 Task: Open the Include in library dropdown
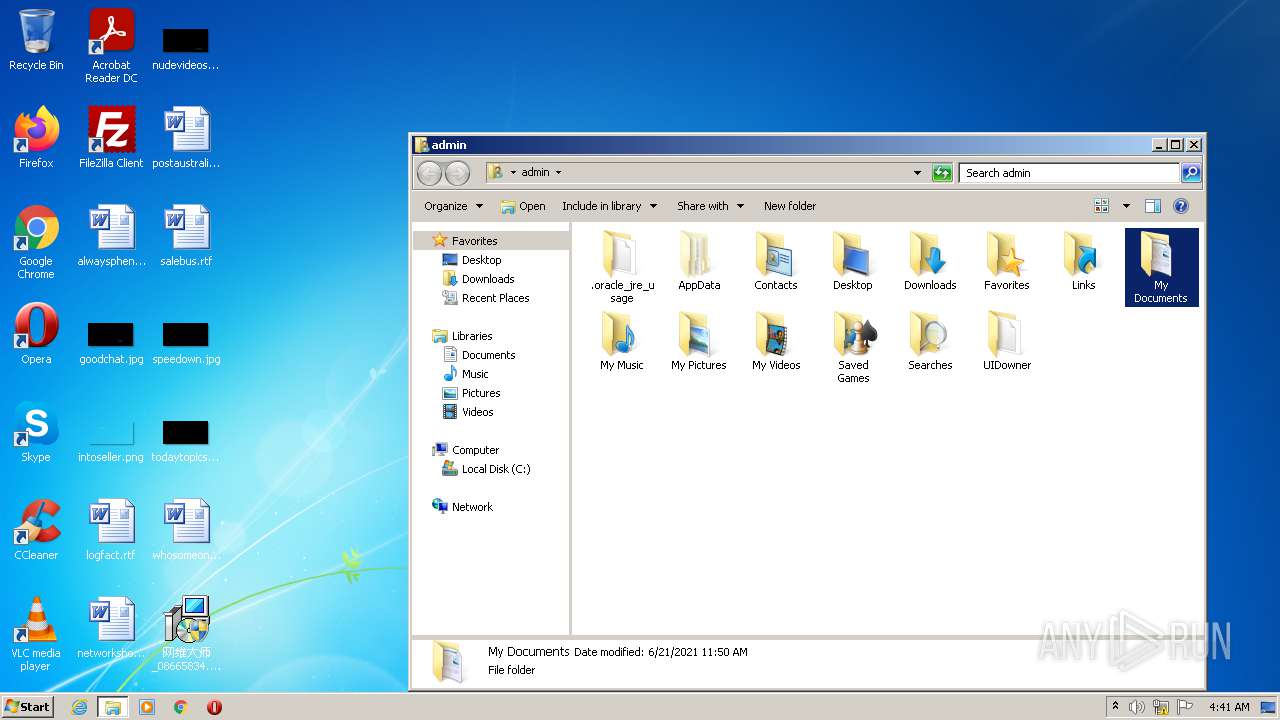click(609, 206)
